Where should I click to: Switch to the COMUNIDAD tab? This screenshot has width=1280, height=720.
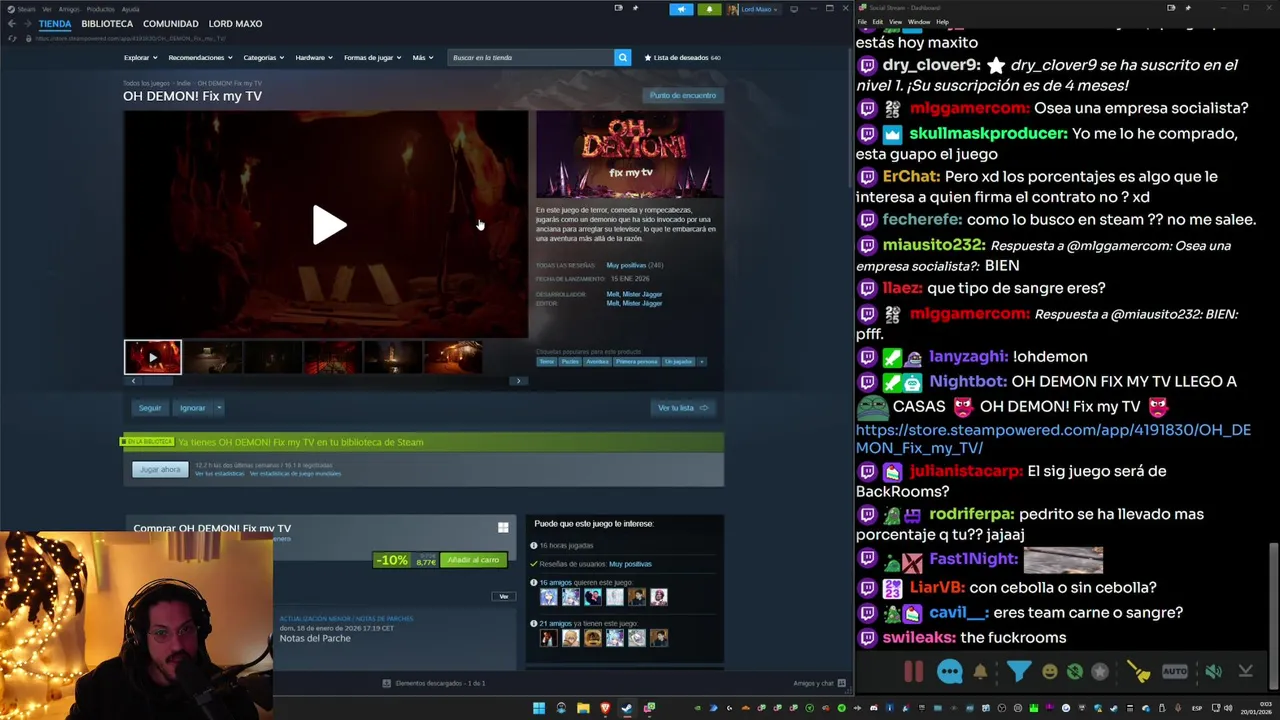[x=170, y=23]
